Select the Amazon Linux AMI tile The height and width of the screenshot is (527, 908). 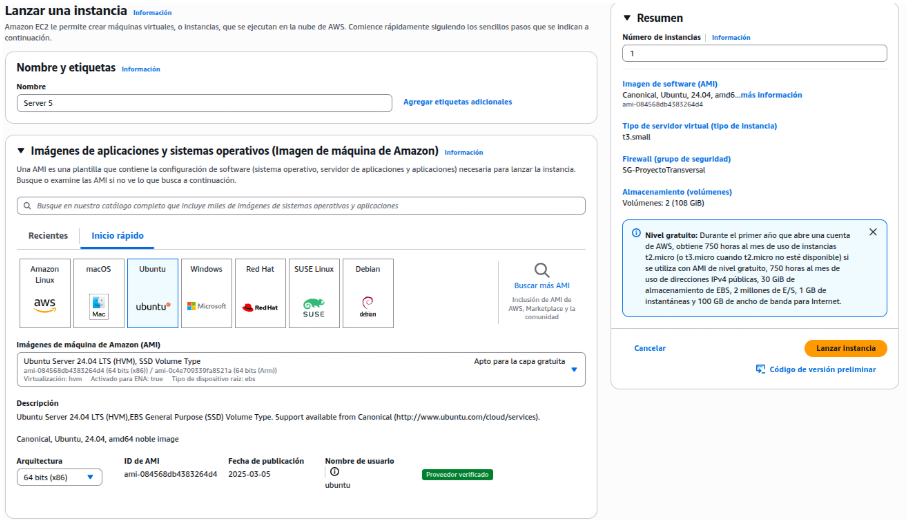(45, 292)
